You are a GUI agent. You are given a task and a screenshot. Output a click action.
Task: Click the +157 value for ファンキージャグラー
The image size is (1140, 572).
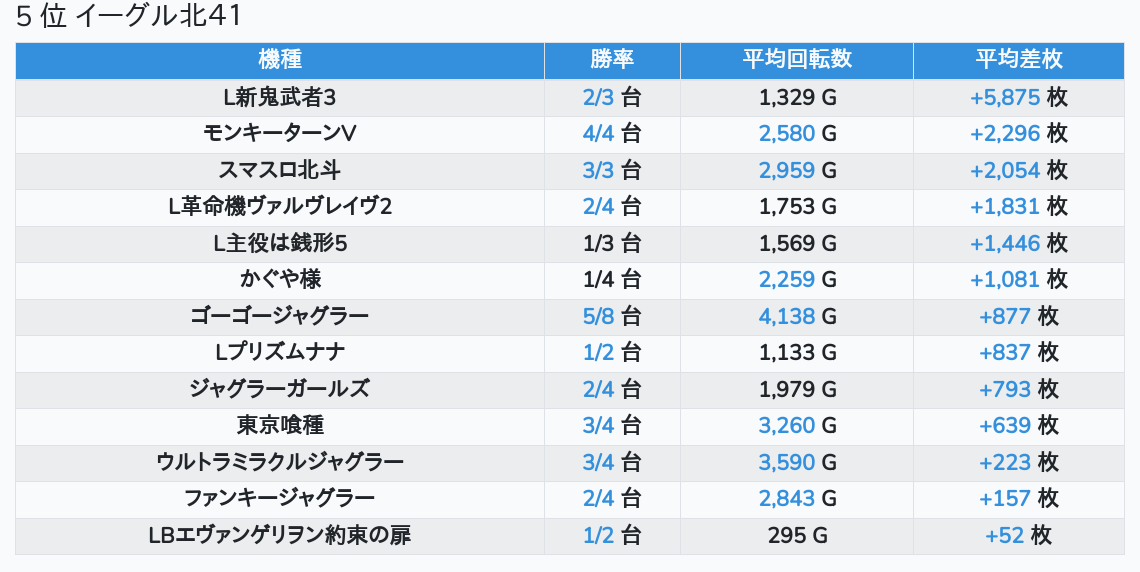(x=1005, y=499)
